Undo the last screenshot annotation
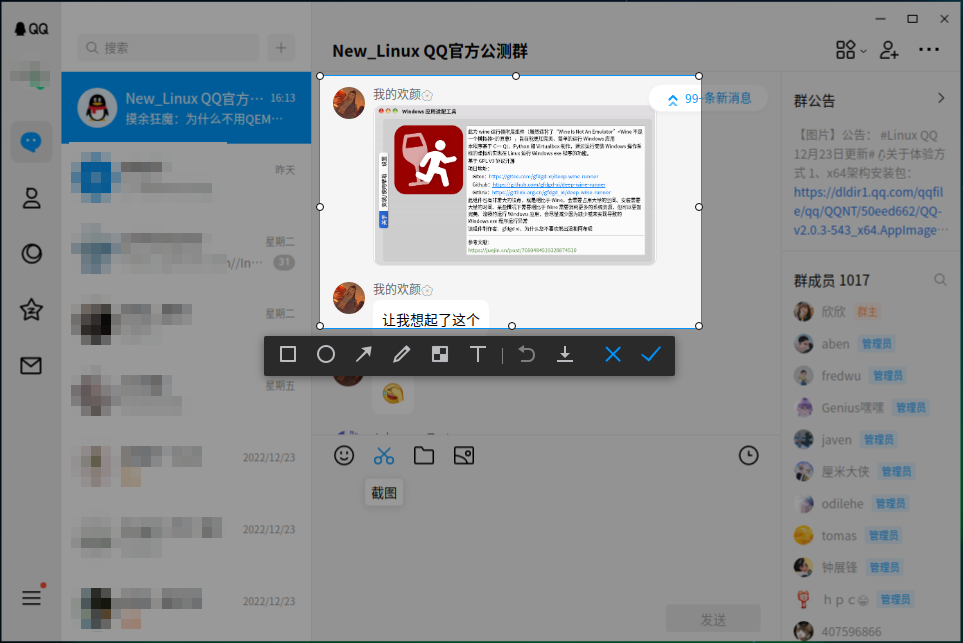 point(527,354)
